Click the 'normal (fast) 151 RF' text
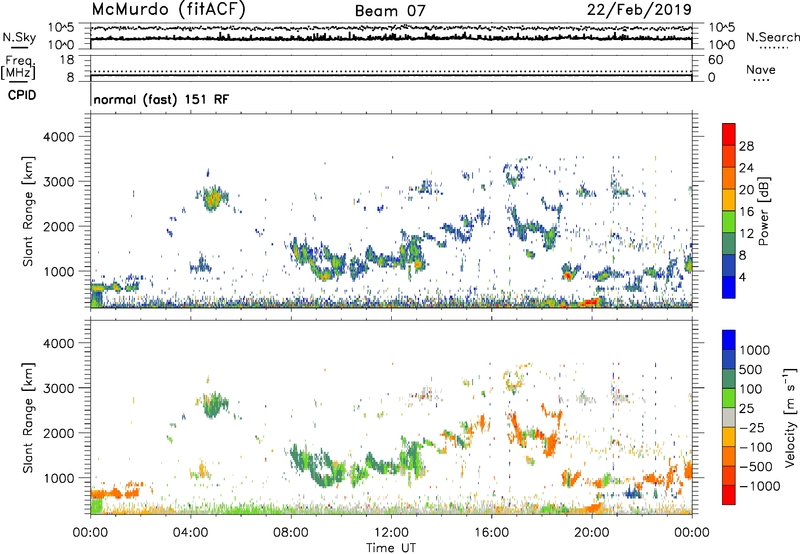Viewport: 800px width, 554px height. click(161, 99)
